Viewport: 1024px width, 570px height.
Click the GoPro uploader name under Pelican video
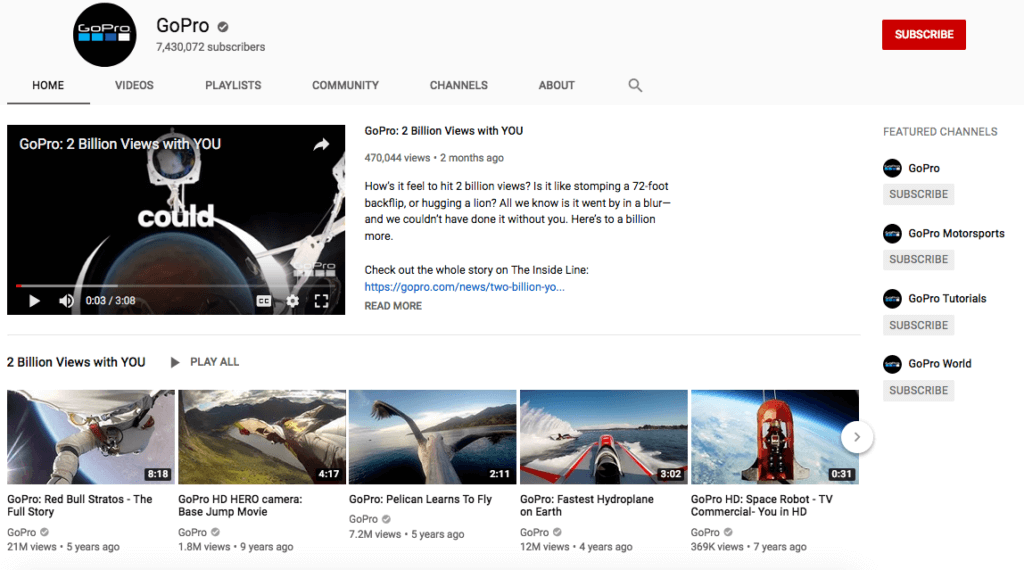point(363,520)
